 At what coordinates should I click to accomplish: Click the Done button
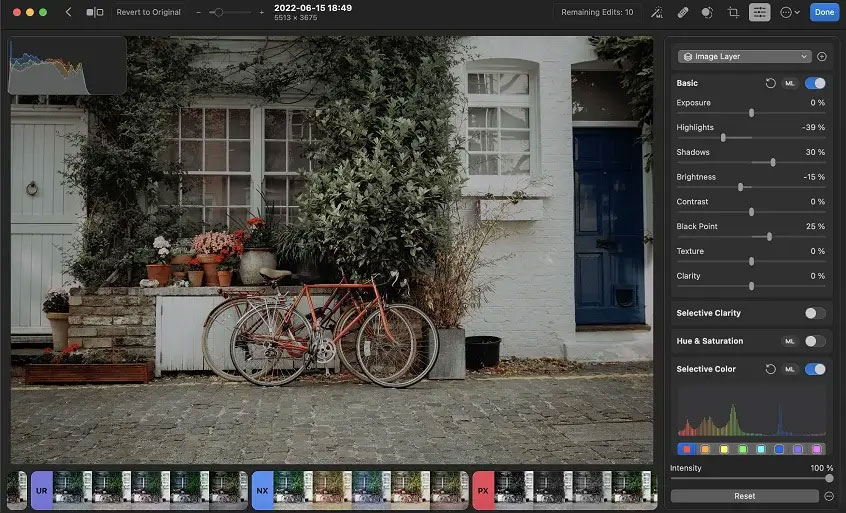(824, 12)
